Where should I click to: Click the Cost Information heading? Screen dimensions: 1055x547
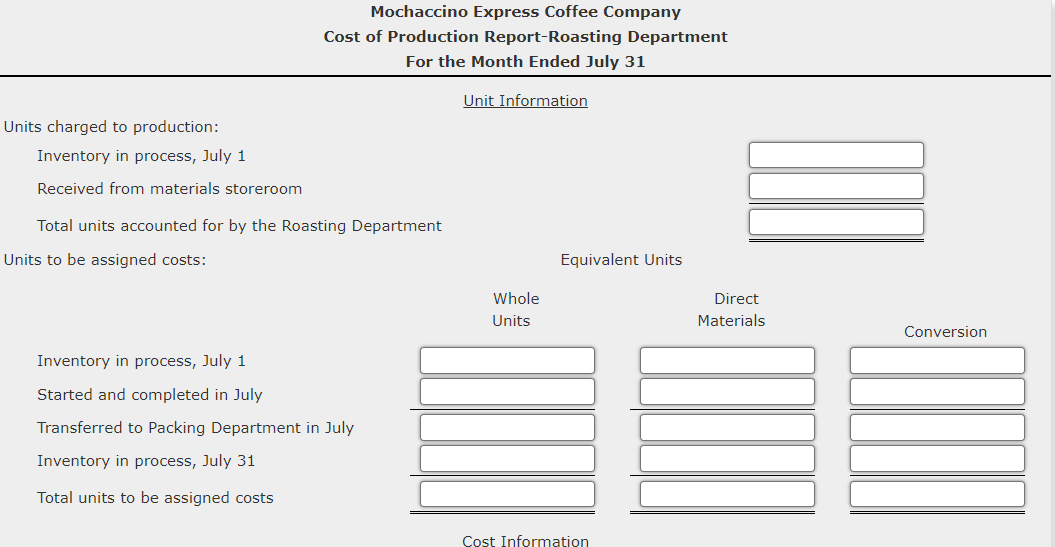coord(525,540)
